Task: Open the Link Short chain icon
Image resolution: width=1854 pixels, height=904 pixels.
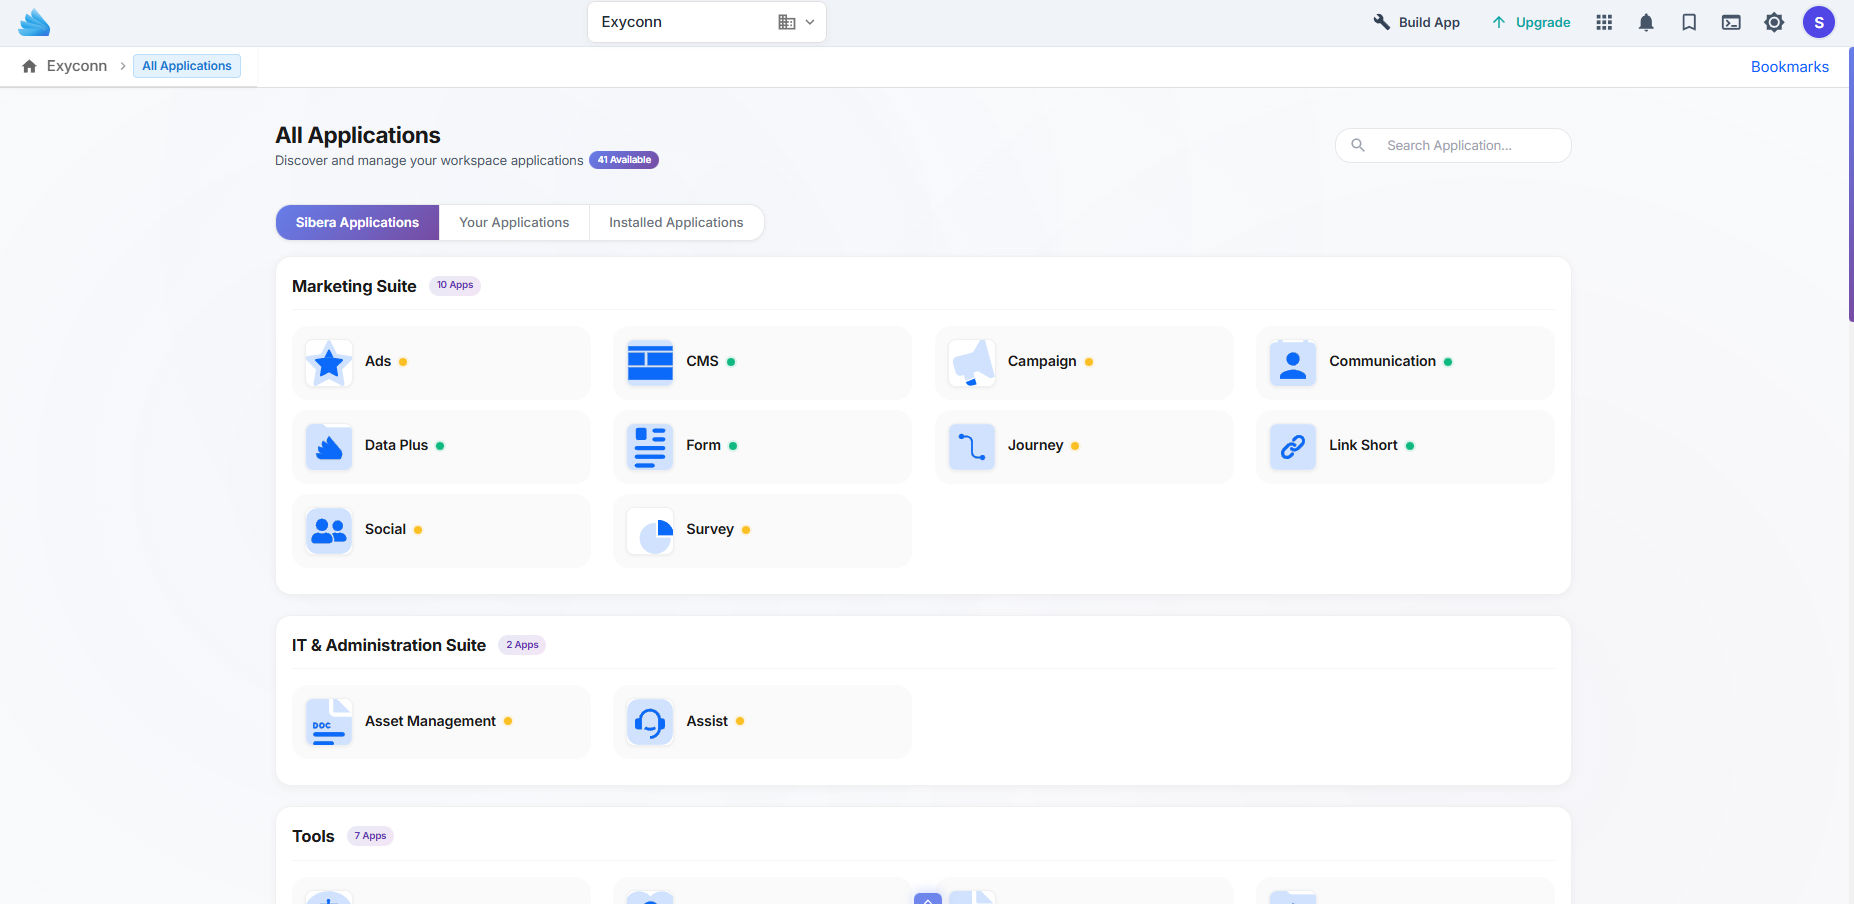Action: click(x=1292, y=446)
